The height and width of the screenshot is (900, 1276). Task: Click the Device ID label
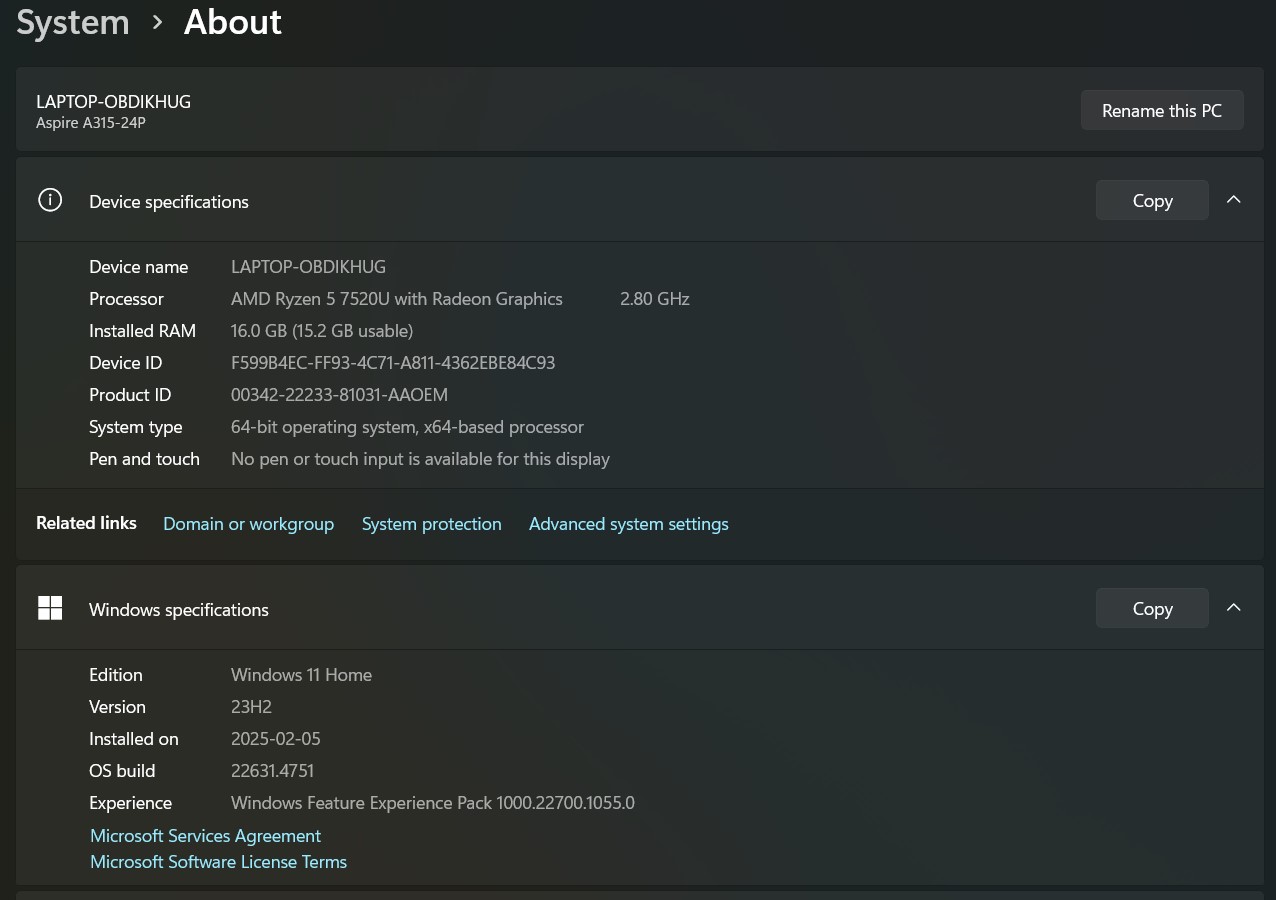[125, 363]
